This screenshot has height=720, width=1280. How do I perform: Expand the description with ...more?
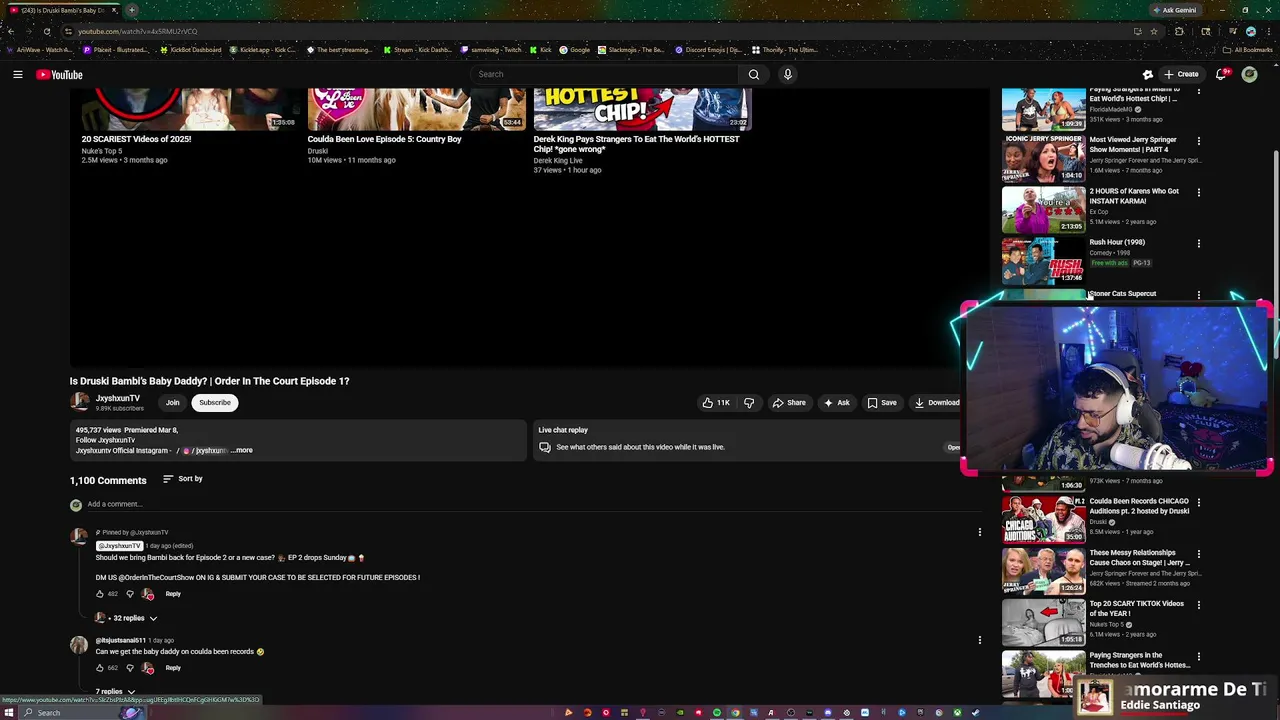[241, 450]
